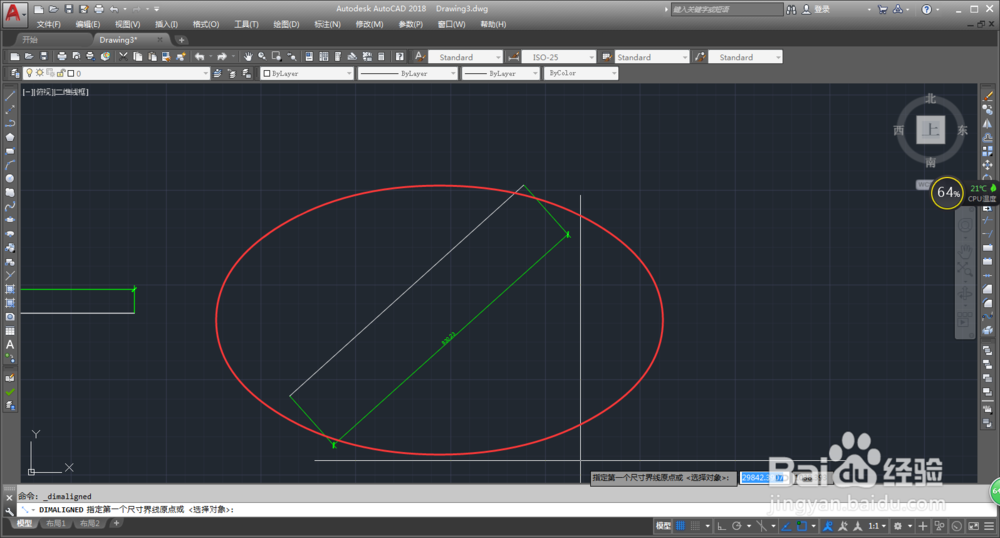This screenshot has width=1000, height=538.
Task: Open the 绘图(D) menu
Action: click(286, 24)
